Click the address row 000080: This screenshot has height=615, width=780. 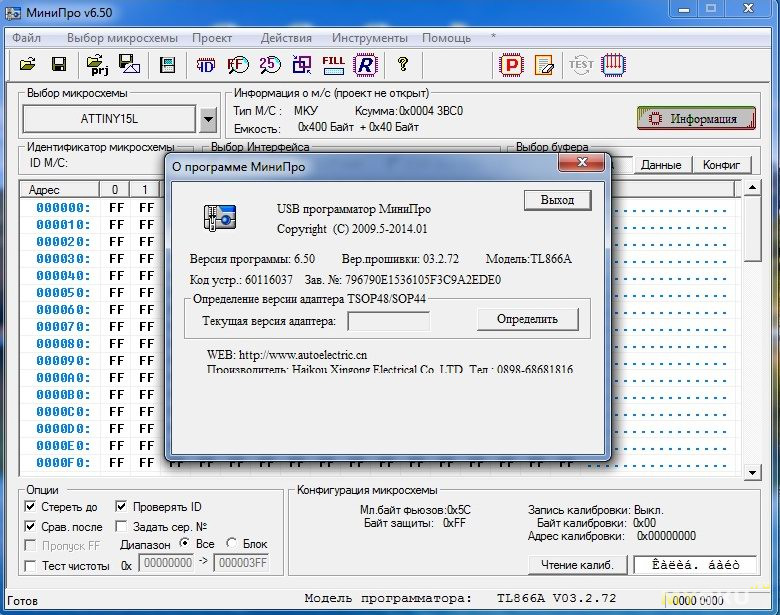63,343
